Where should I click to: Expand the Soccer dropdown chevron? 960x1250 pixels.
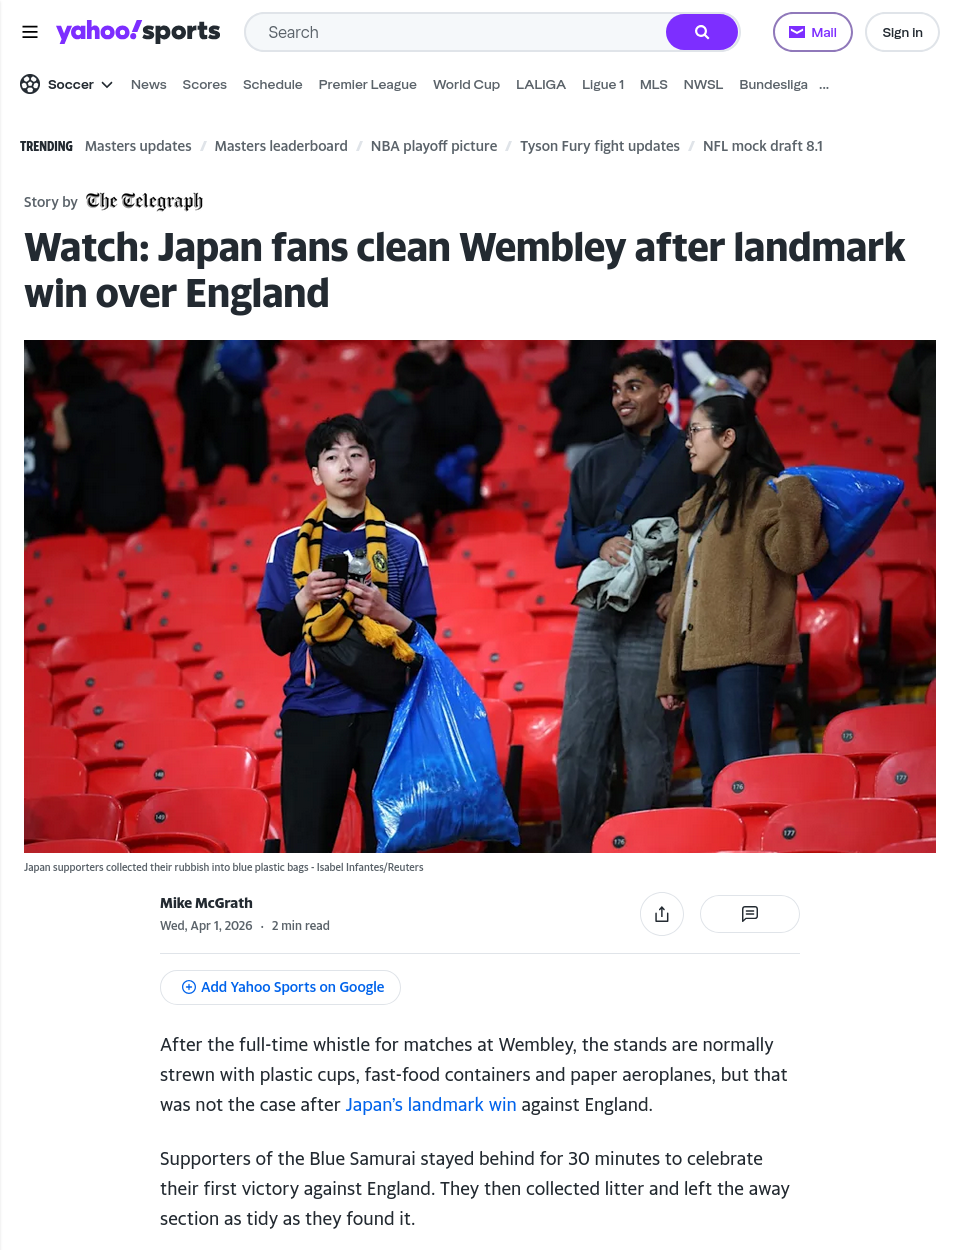pyautogui.click(x=107, y=85)
